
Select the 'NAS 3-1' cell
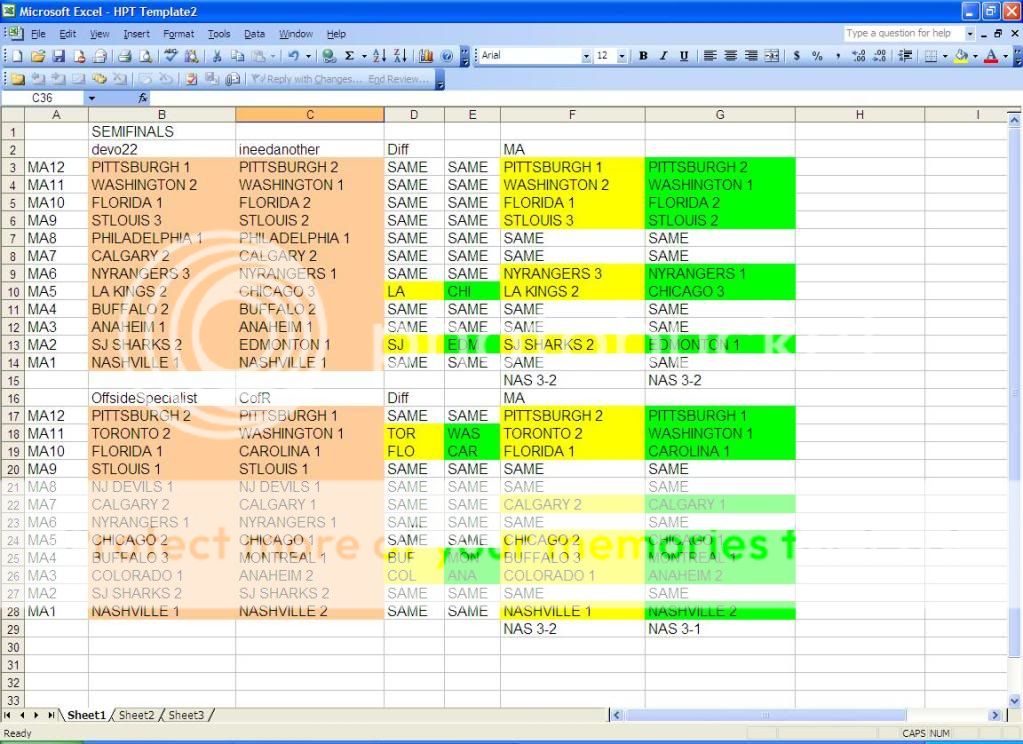720,629
